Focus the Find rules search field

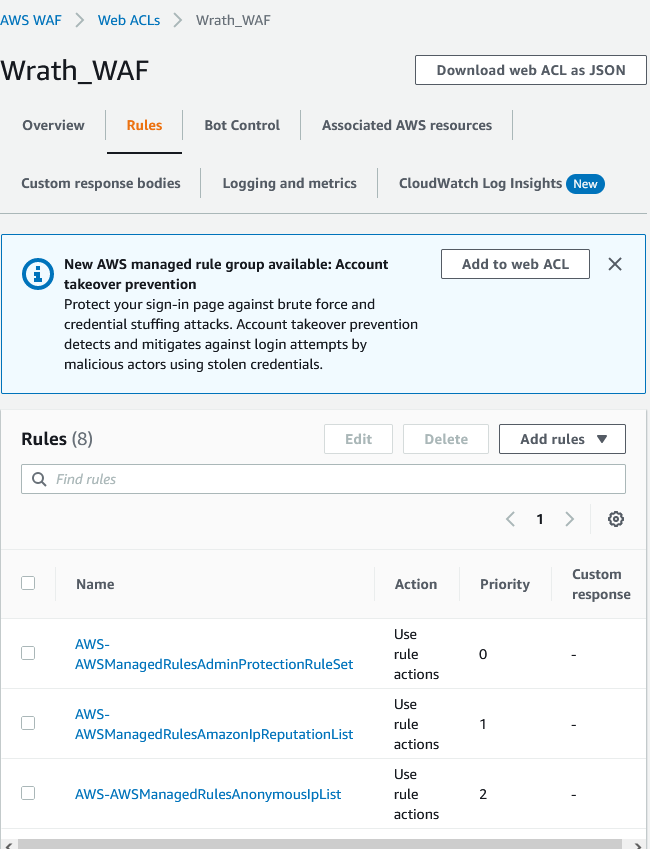coord(330,479)
